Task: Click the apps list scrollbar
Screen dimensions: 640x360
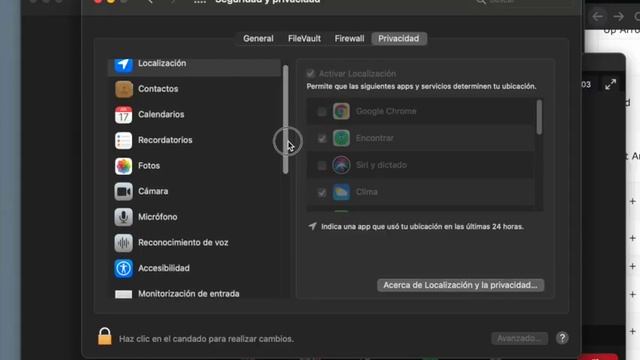Action: [x=539, y=117]
